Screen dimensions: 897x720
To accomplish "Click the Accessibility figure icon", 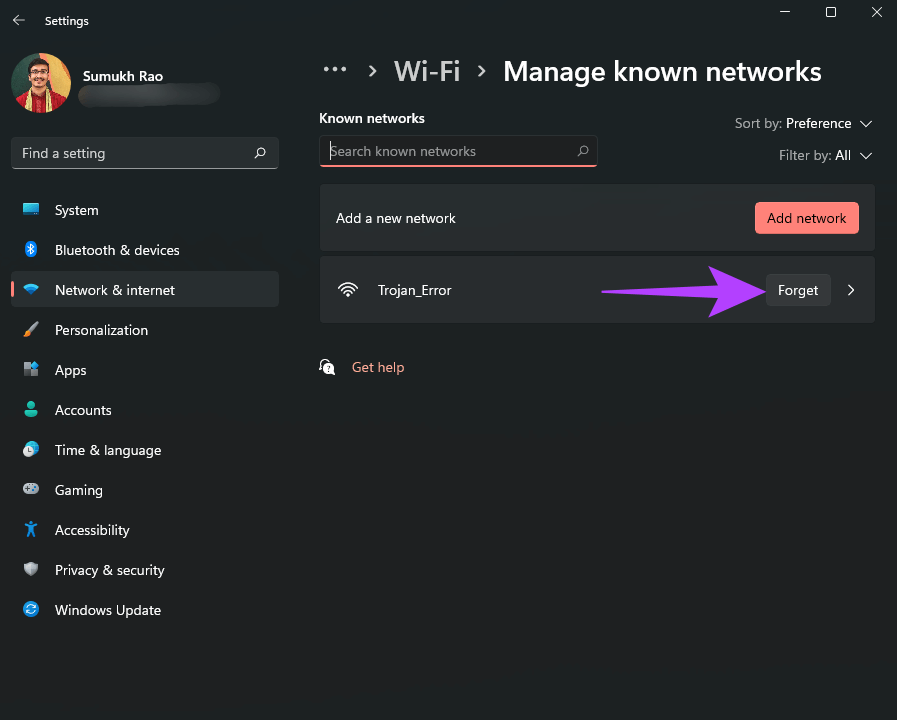I will [x=31, y=529].
